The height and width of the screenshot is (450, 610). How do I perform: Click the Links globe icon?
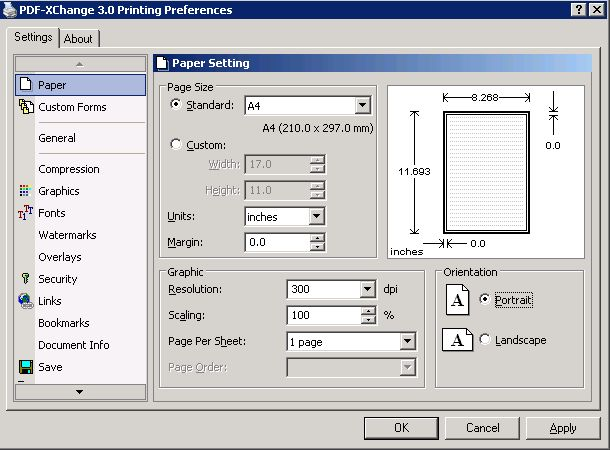coord(26,301)
